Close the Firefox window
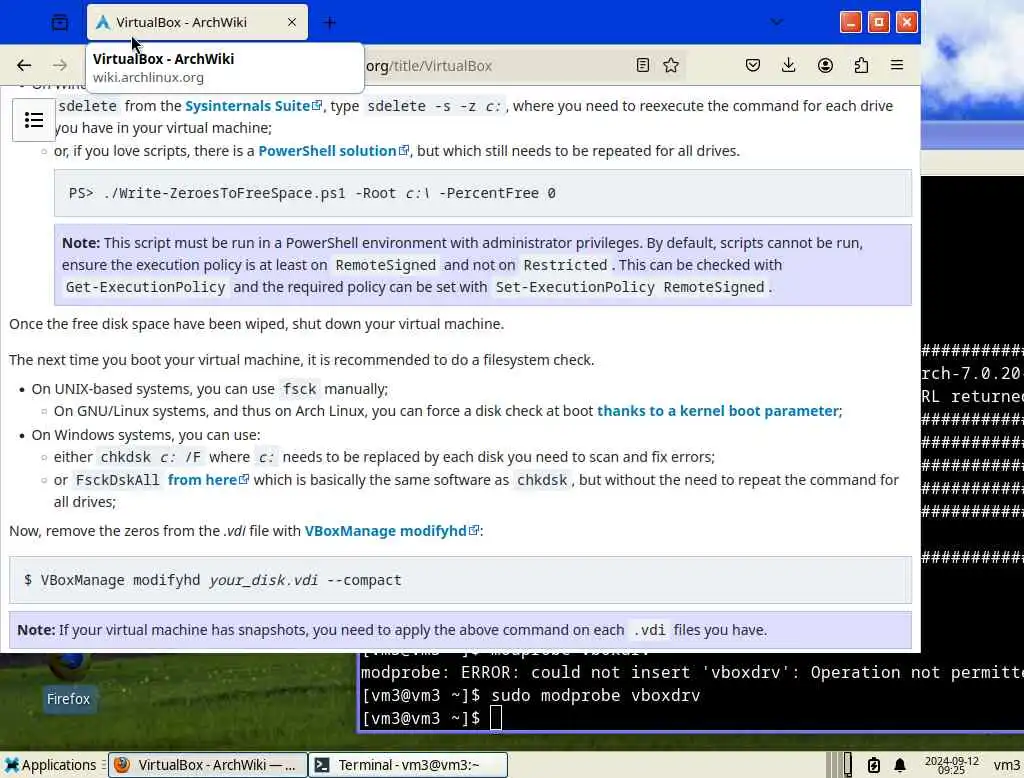Image resolution: width=1024 pixels, height=778 pixels. [x=906, y=23]
